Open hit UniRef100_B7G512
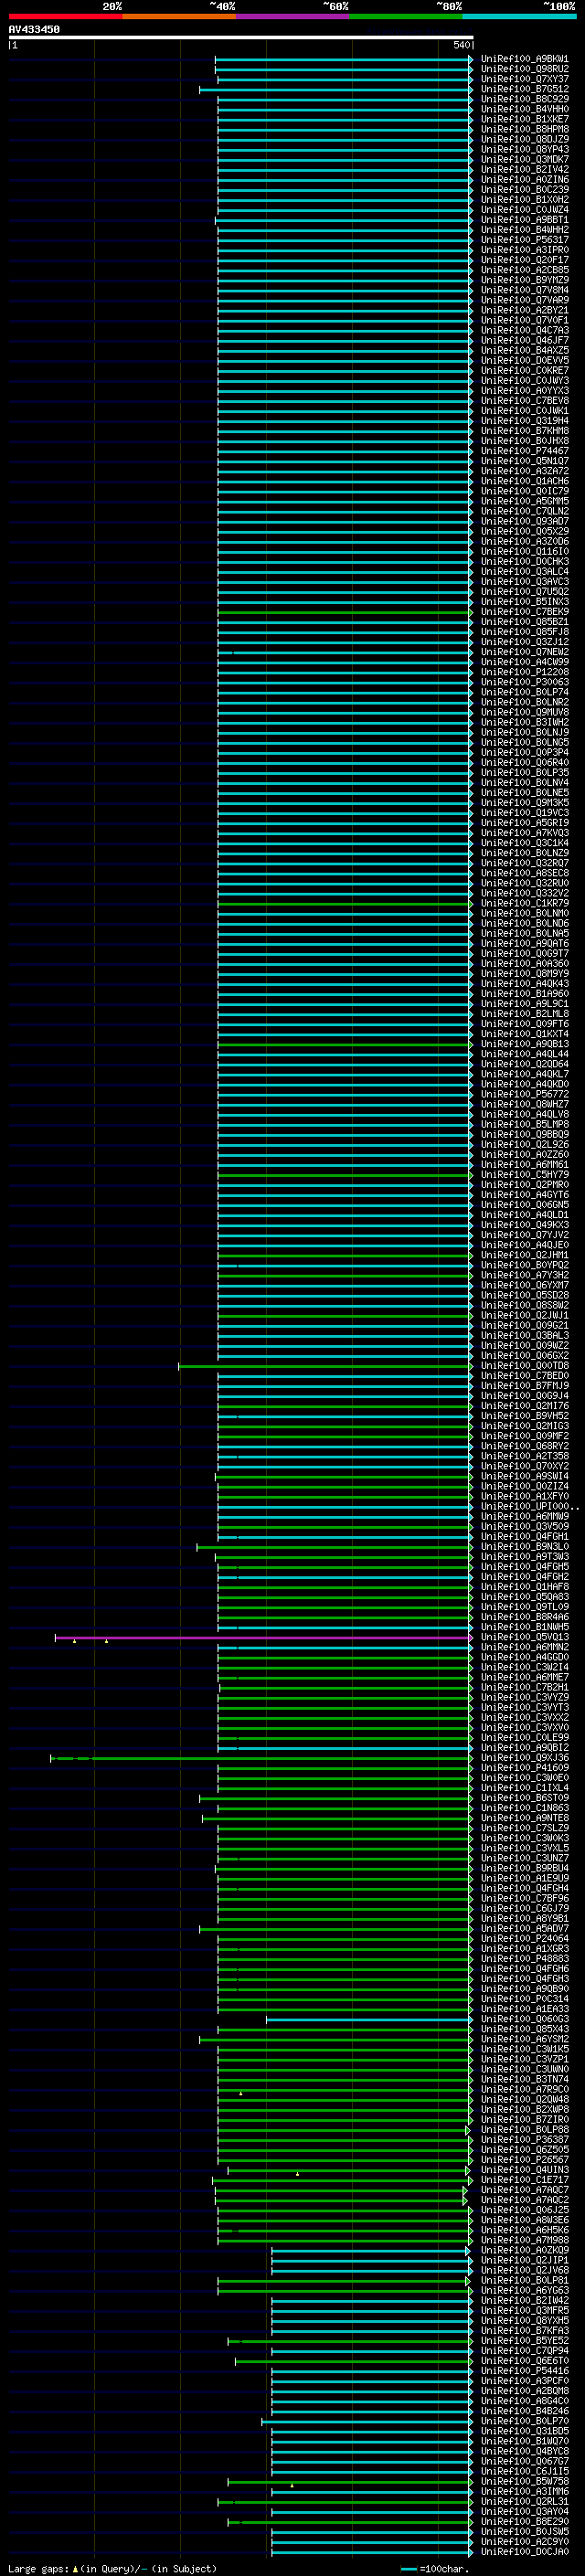The image size is (585, 2576). coord(525,89)
